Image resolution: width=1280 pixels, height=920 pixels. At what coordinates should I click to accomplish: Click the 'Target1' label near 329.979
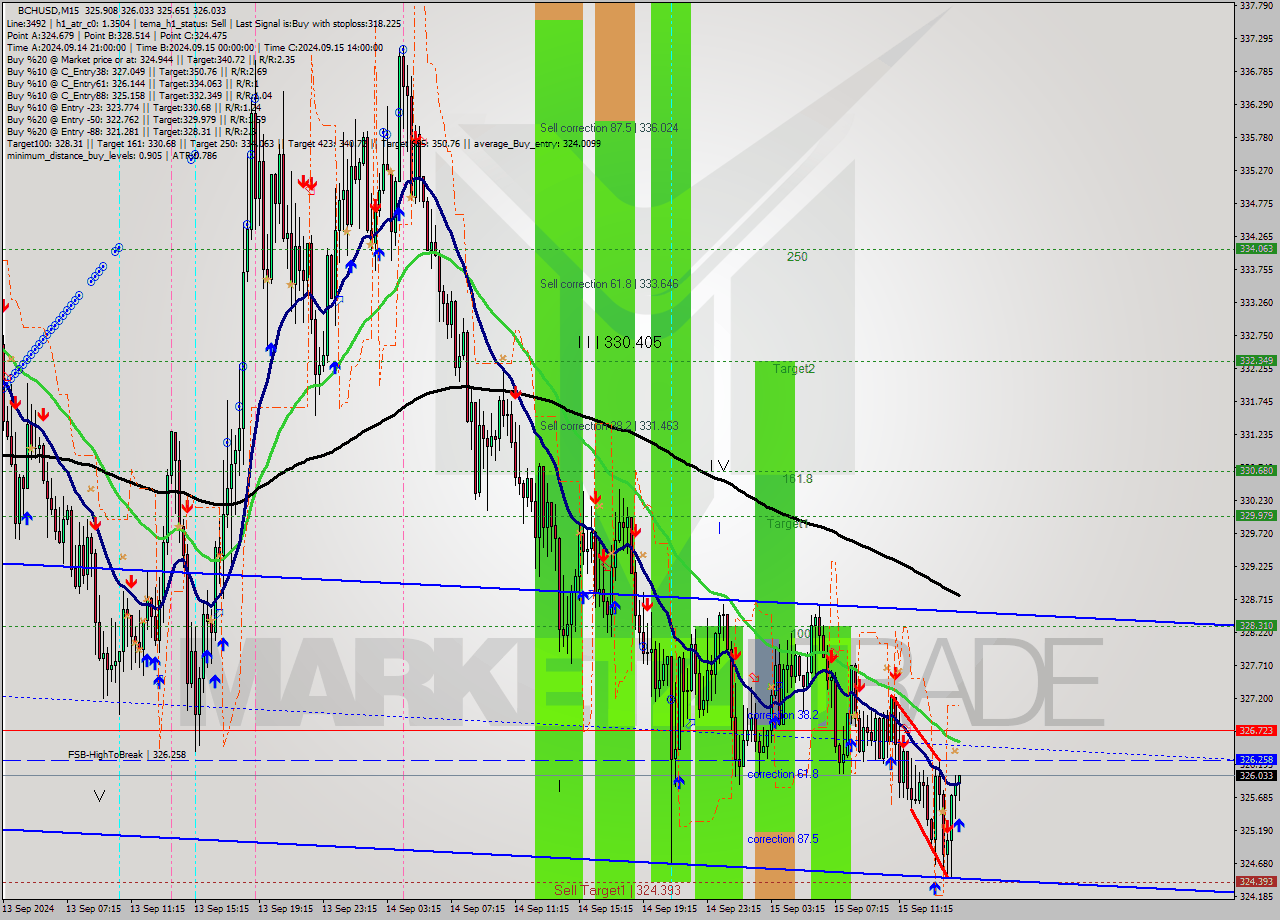[787, 523]
